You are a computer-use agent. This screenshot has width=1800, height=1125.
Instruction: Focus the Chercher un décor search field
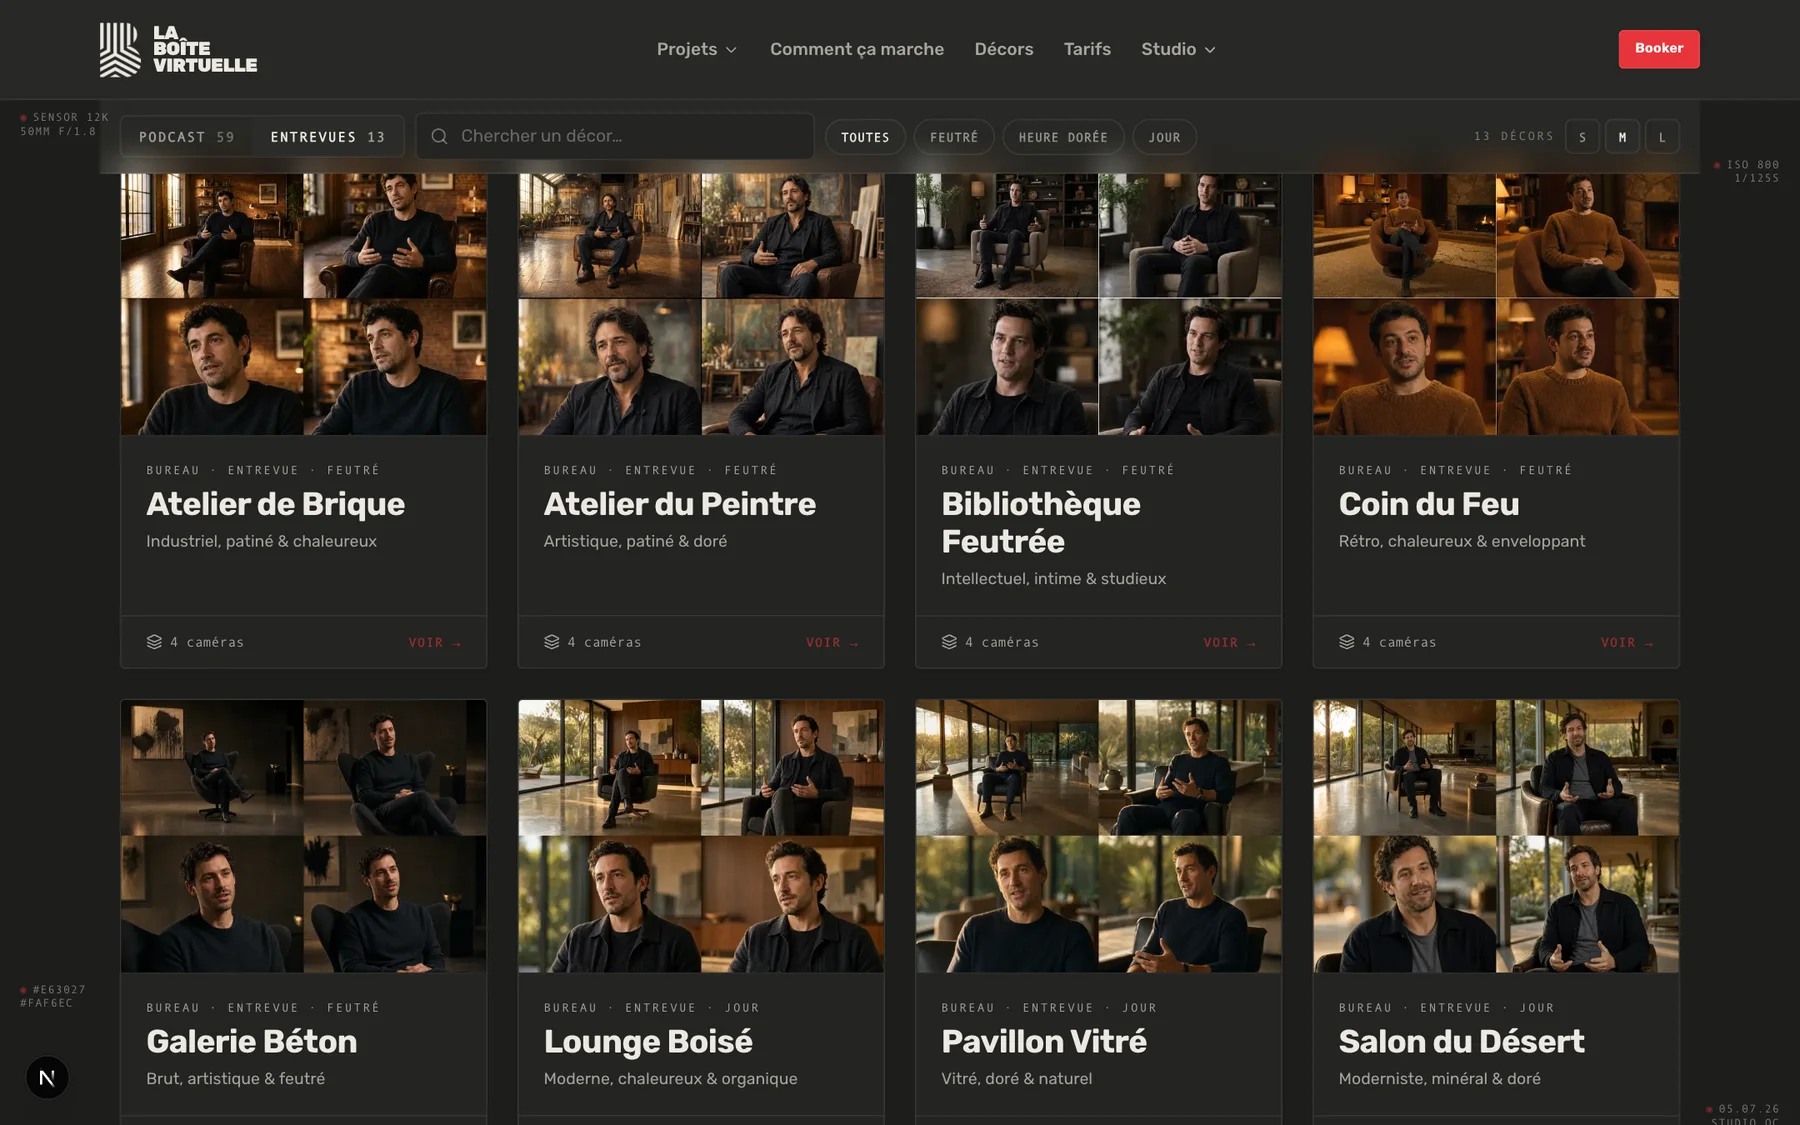coord(615,136)
